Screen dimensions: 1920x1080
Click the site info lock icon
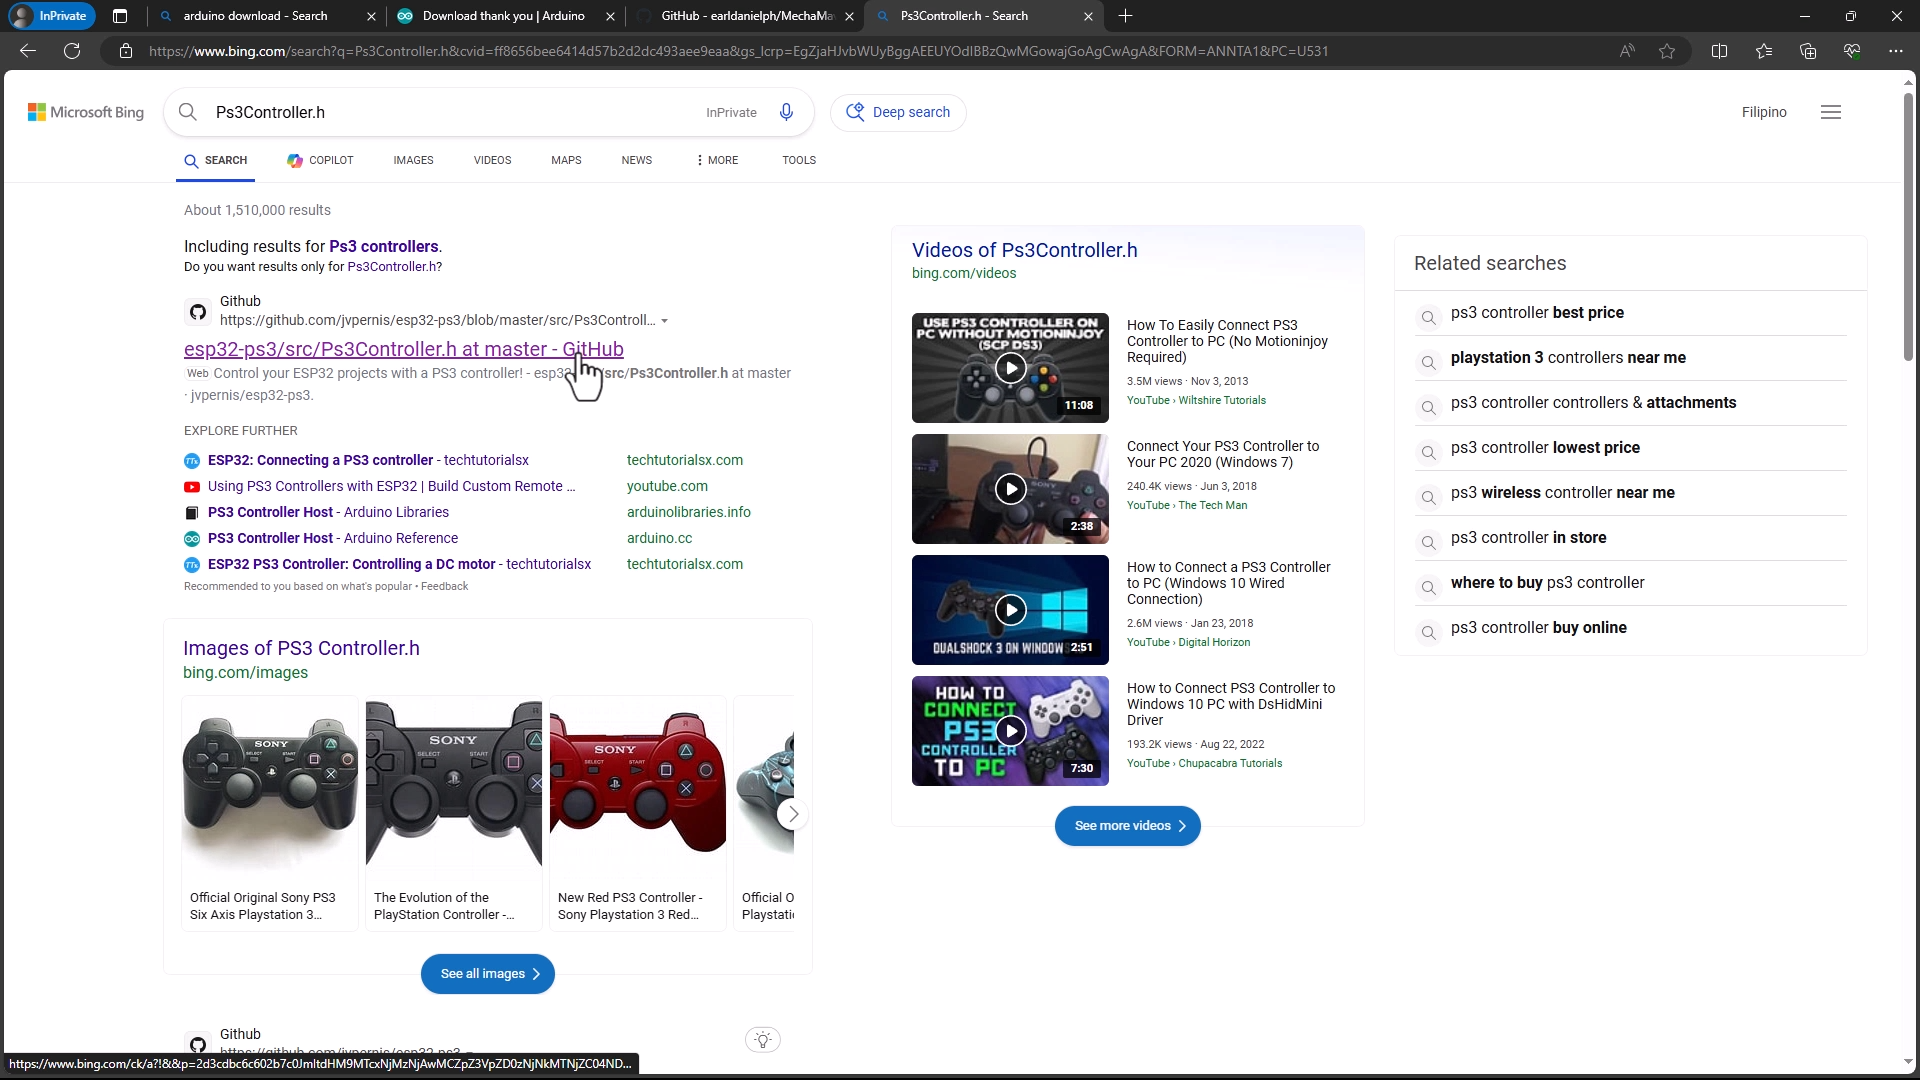click(126, 51)
